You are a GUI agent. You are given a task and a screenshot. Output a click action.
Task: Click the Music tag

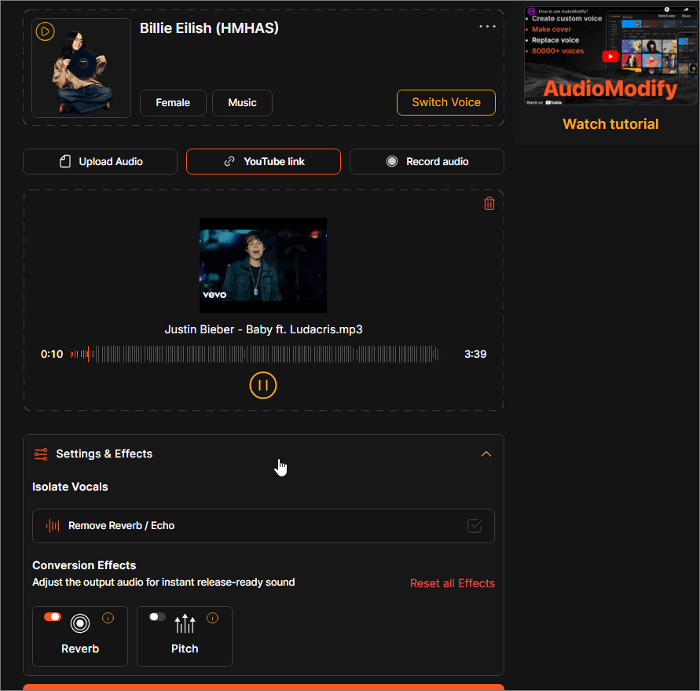point(242,103)
